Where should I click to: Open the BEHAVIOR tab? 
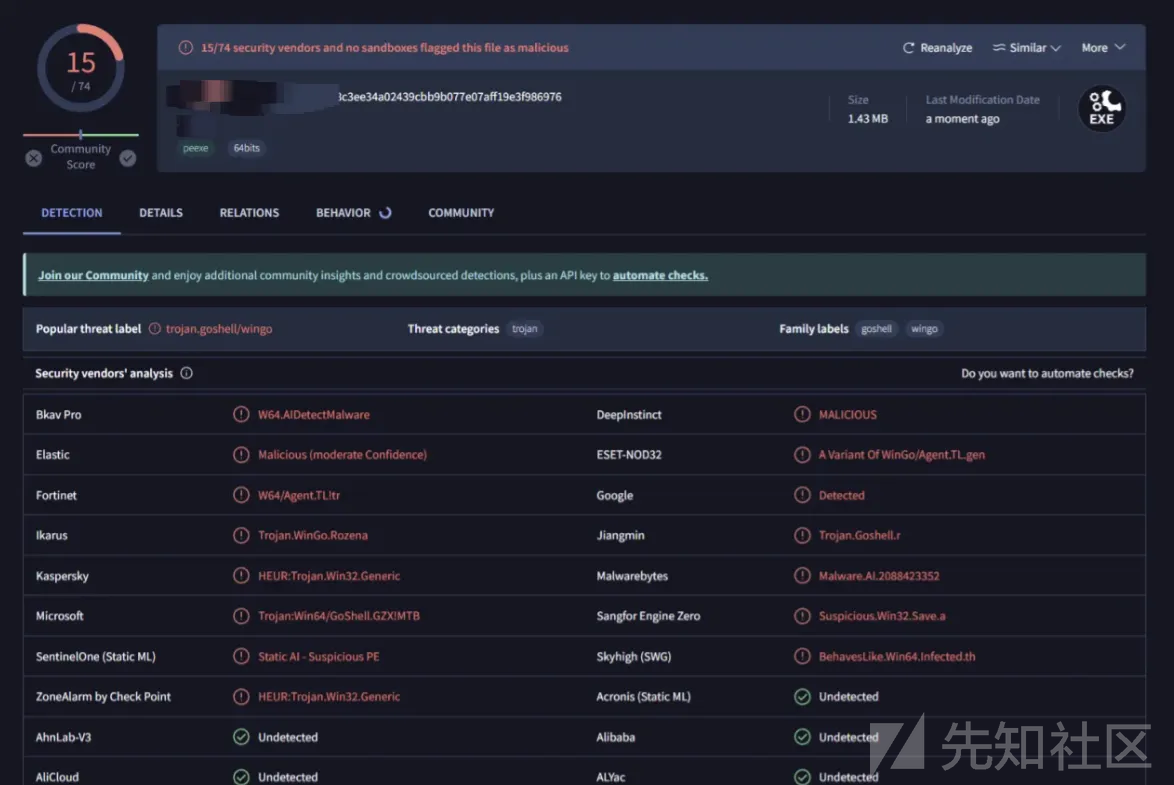tap(343, 213)
